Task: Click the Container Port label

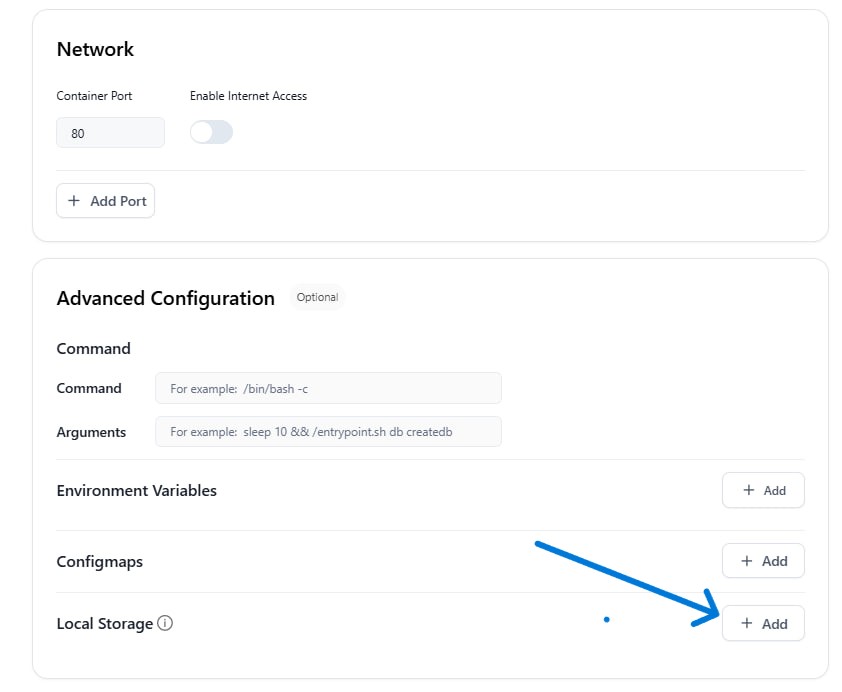Action: [x=94, y=96]
